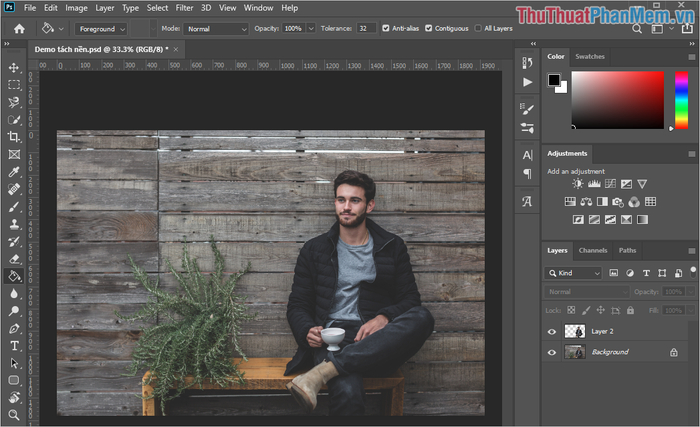Pick a color in the color field

click(618, 100)
